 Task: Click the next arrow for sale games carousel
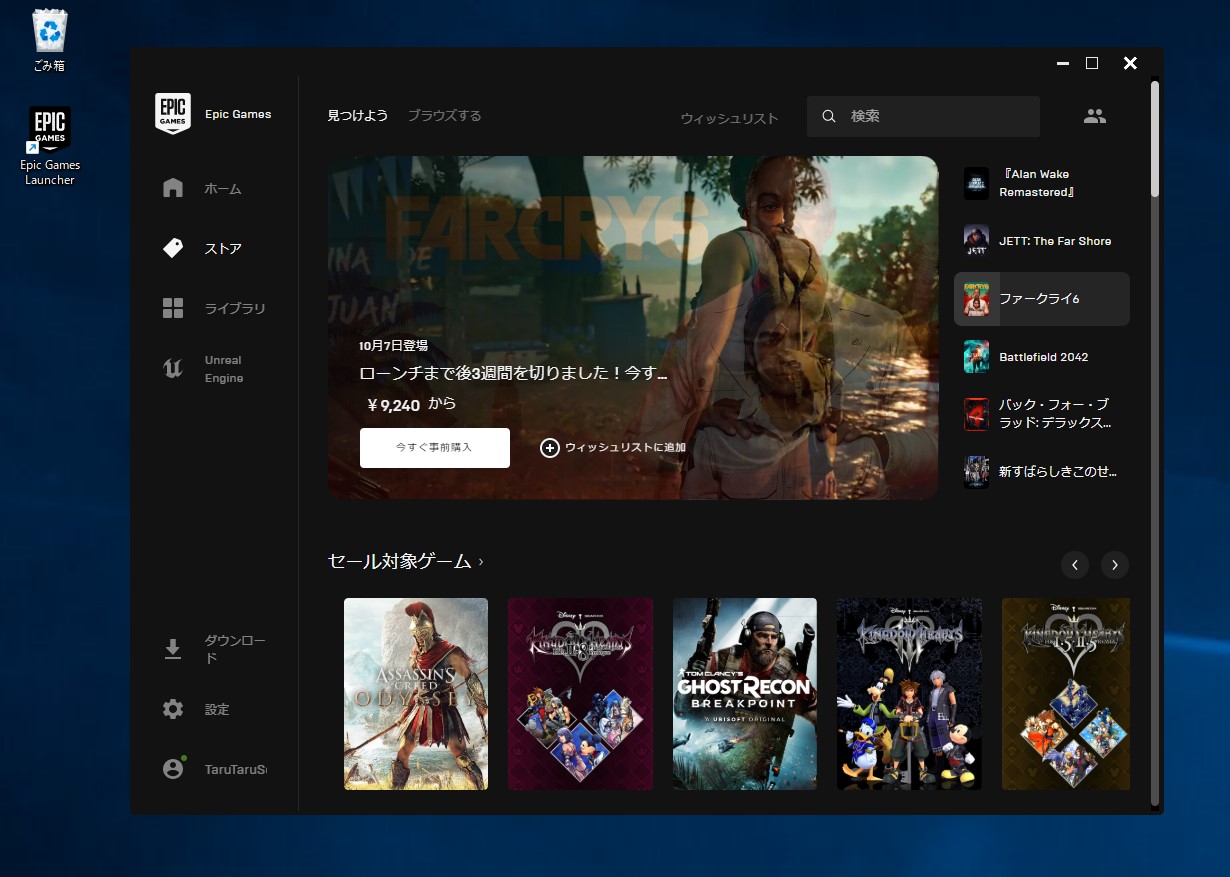pyautogui.click(x=1115, y=565)
